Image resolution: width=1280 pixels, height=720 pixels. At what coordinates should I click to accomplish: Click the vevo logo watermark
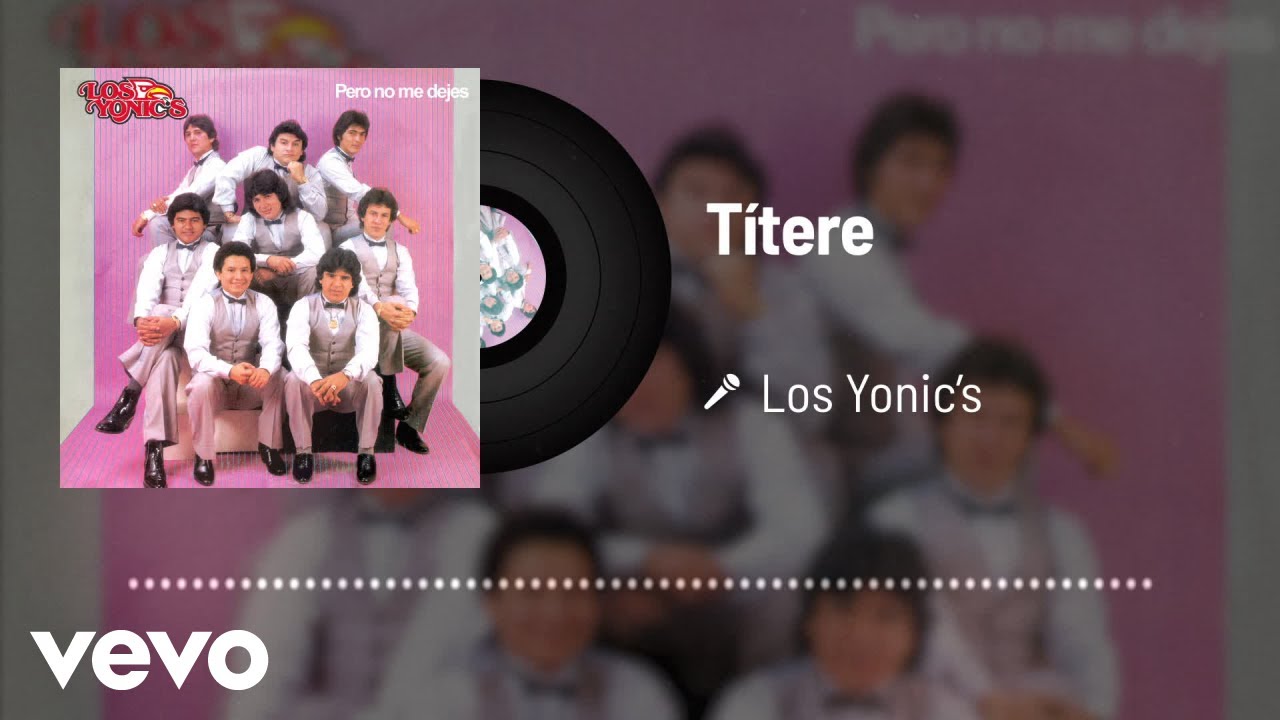(149, 660)
